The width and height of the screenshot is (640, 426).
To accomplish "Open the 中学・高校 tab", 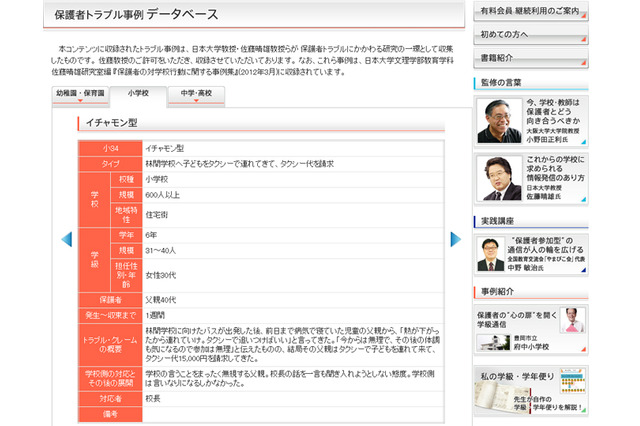I will pyautogui.click(x=196, y=95).
